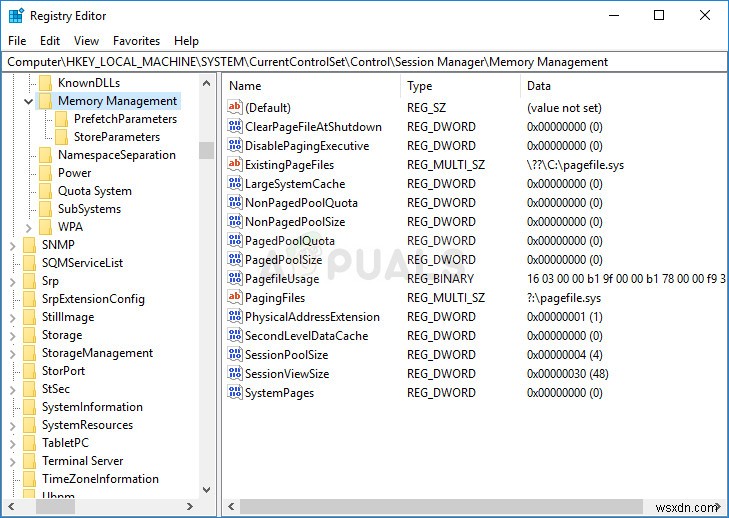Click the tree pane vertical scrollbar thumb
729x518 pixels.
click(x=206, y=151)
